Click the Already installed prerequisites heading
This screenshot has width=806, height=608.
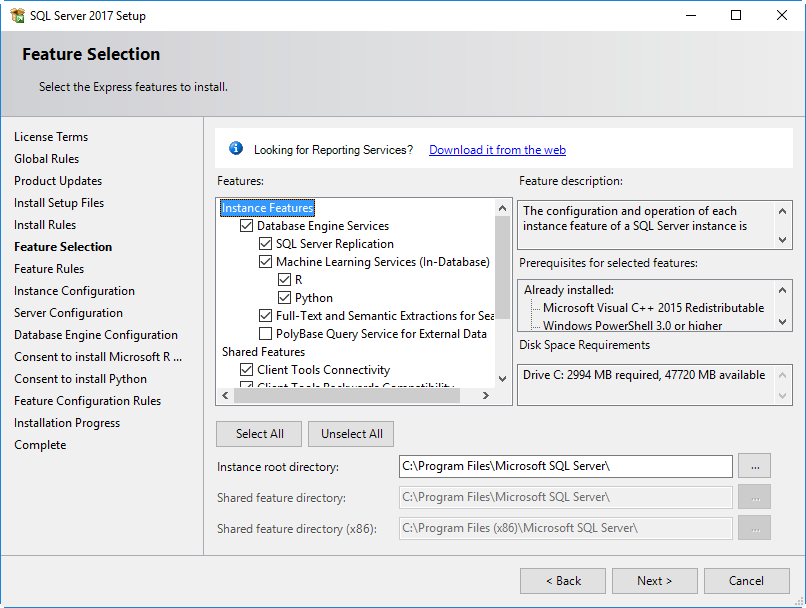pos(569,290)
